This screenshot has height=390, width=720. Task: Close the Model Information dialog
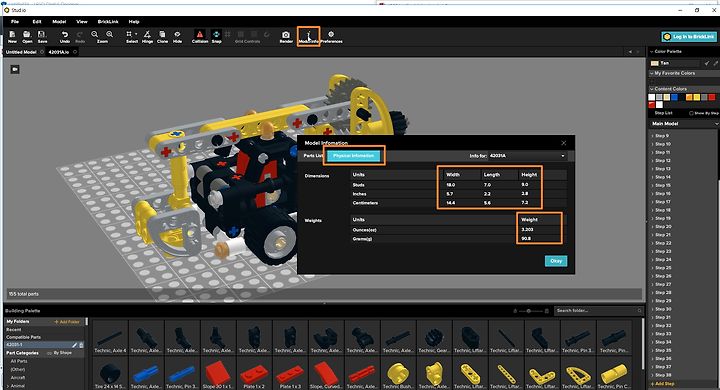tap(563, 143)
